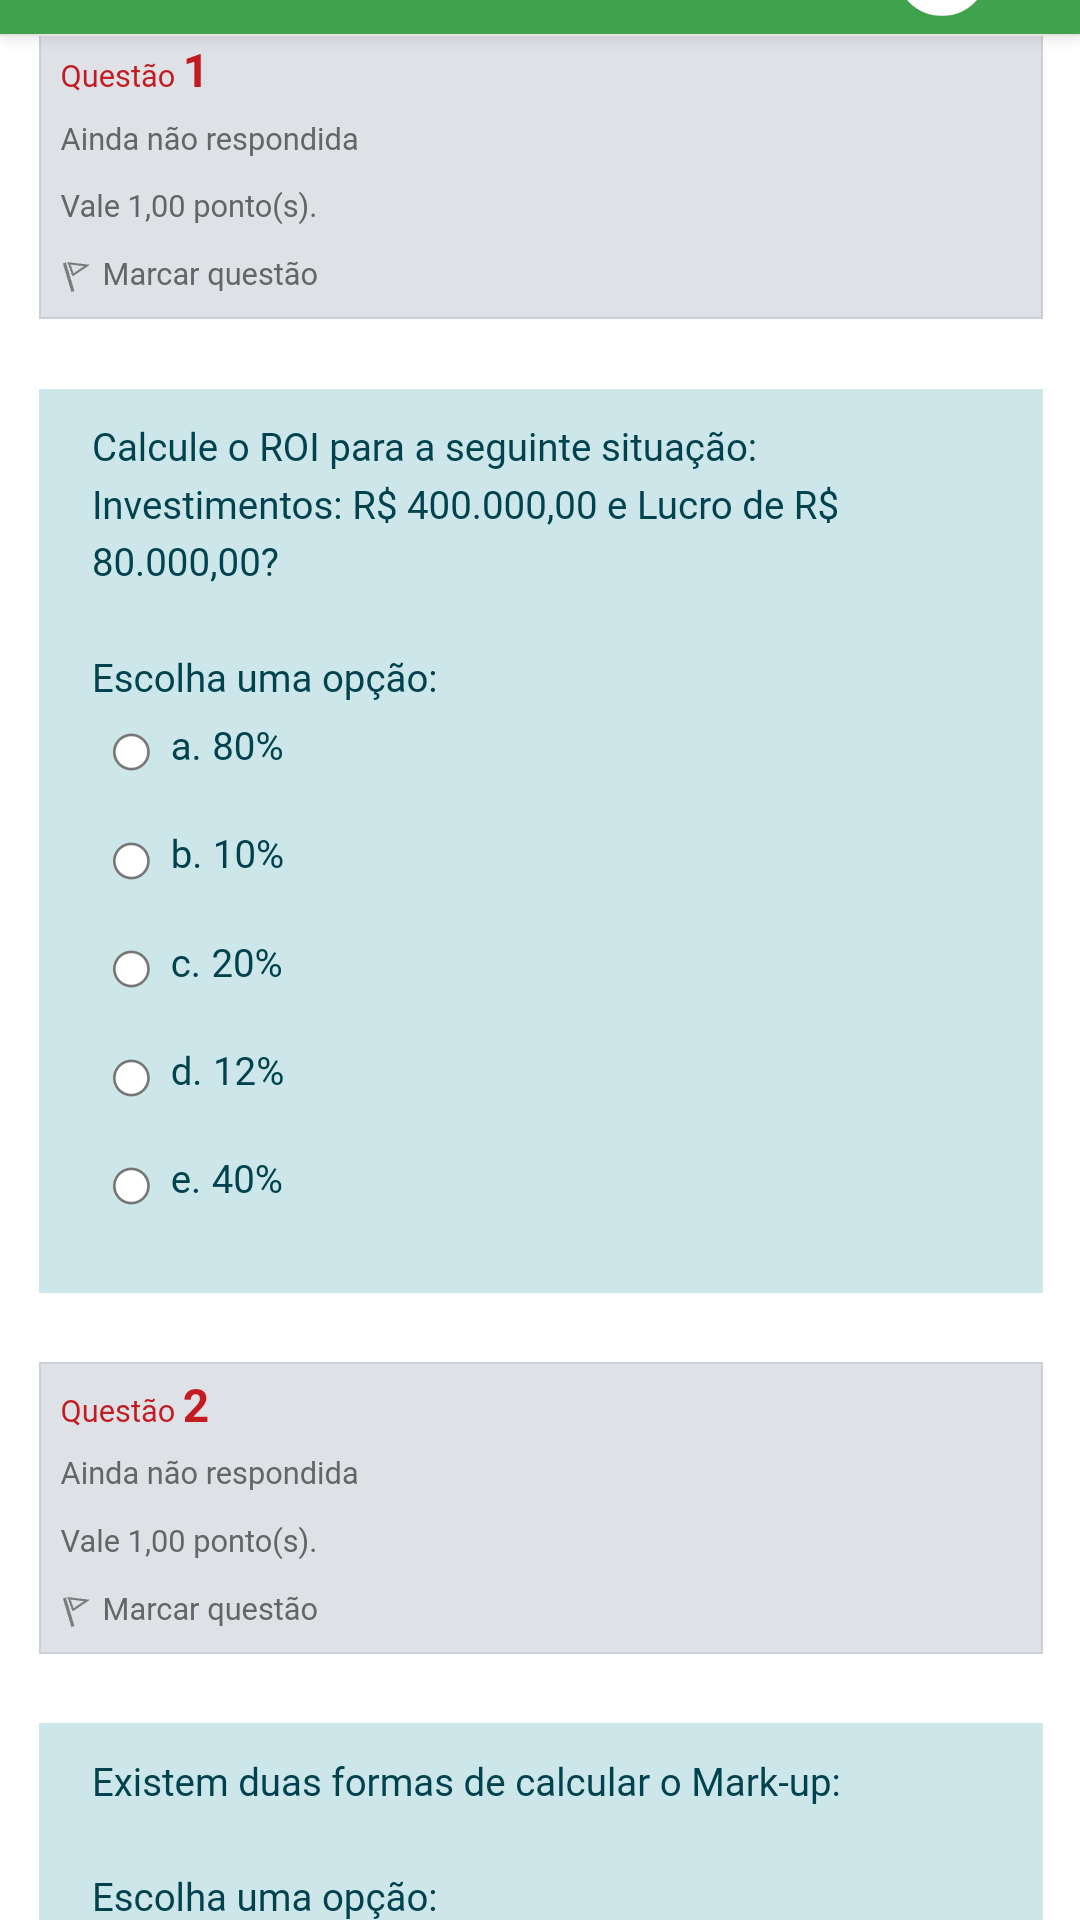Click the 20% answer label text
1080x1920 pixels.
(246, 964)
